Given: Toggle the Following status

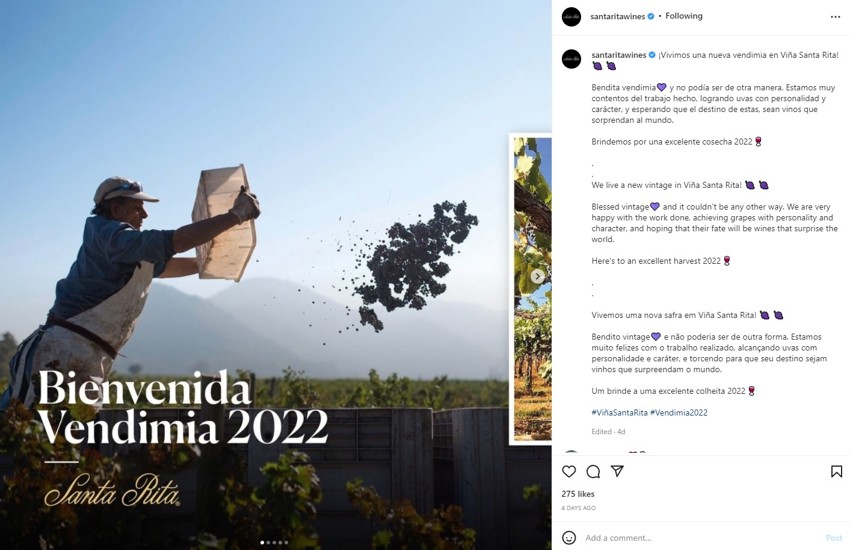Looking at the screenshot, I should 684,17.
